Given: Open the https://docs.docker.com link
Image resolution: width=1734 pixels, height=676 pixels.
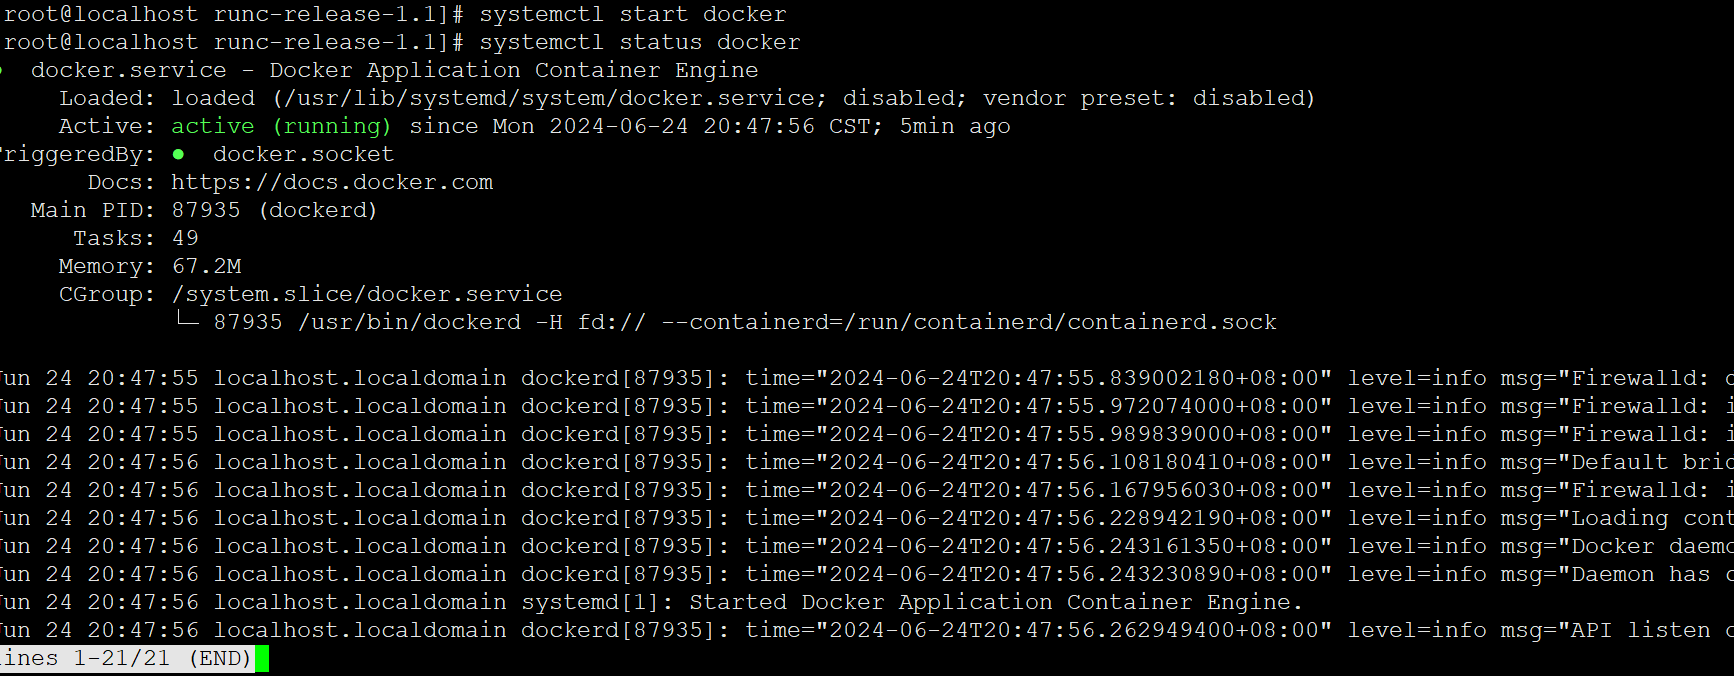Looking at the screenshot, I should pyautogui.click(x=332, y=183).
